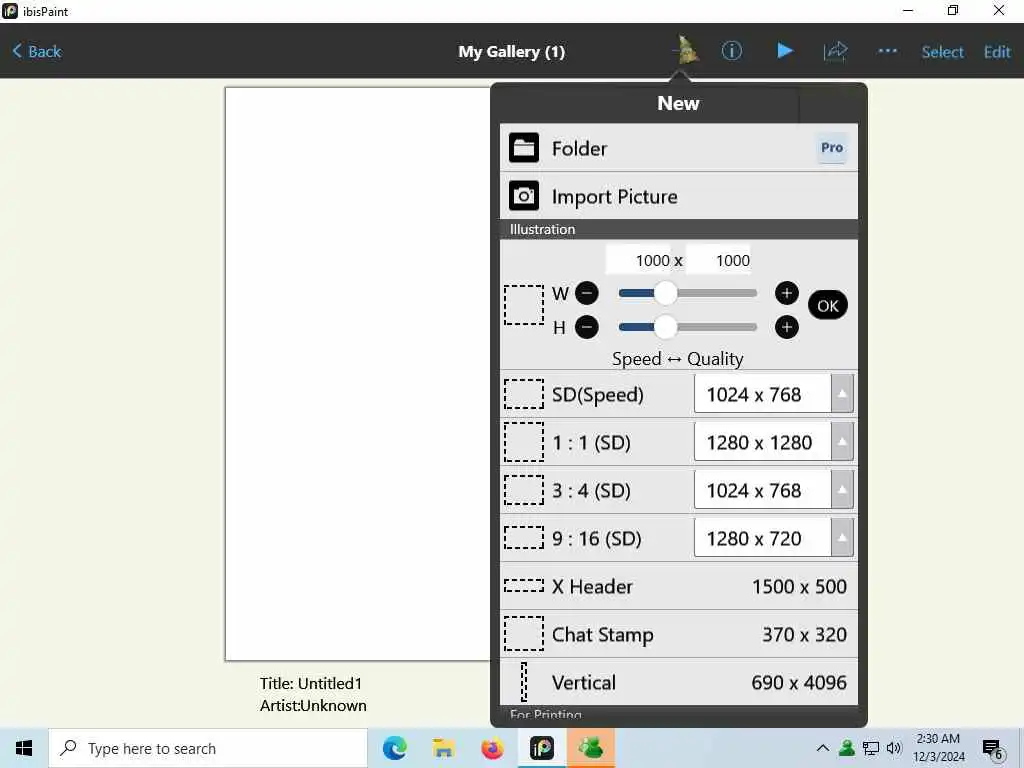The image size is (1024, 768).
Task: Open the Windows Start menu
Action: point(24,748)
